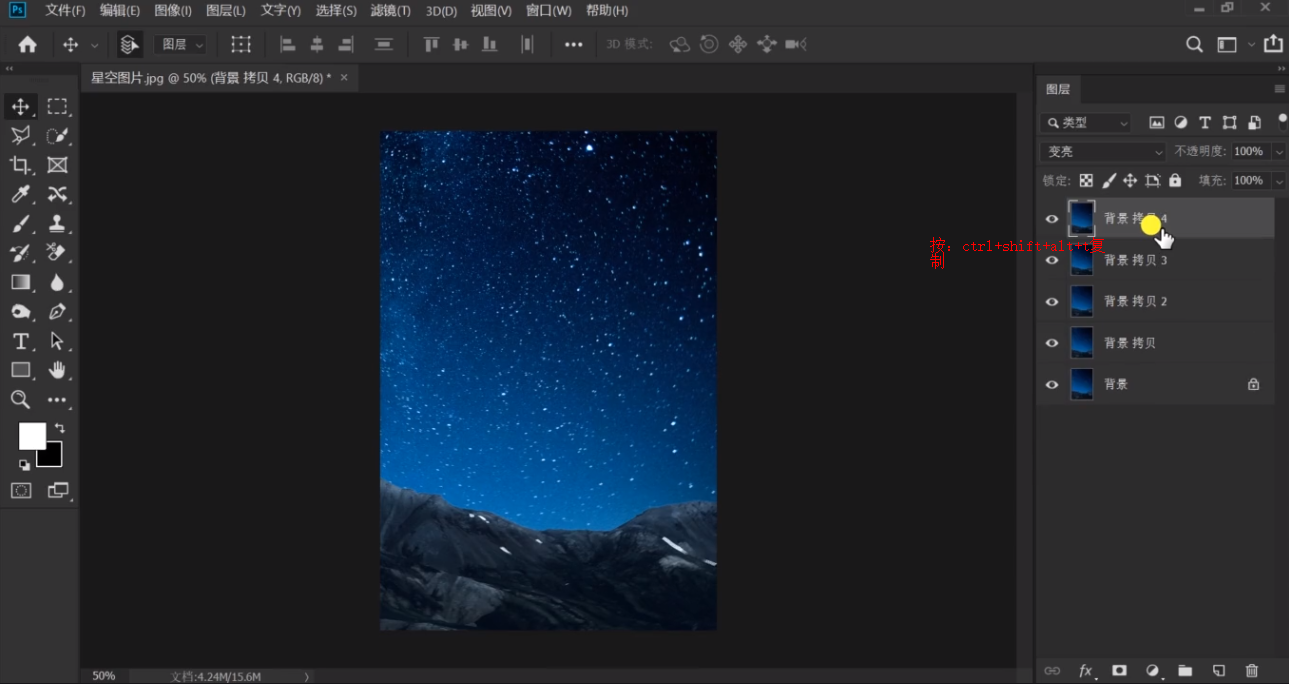Toggle layer filtering switch

click(x=1283, y=121)
